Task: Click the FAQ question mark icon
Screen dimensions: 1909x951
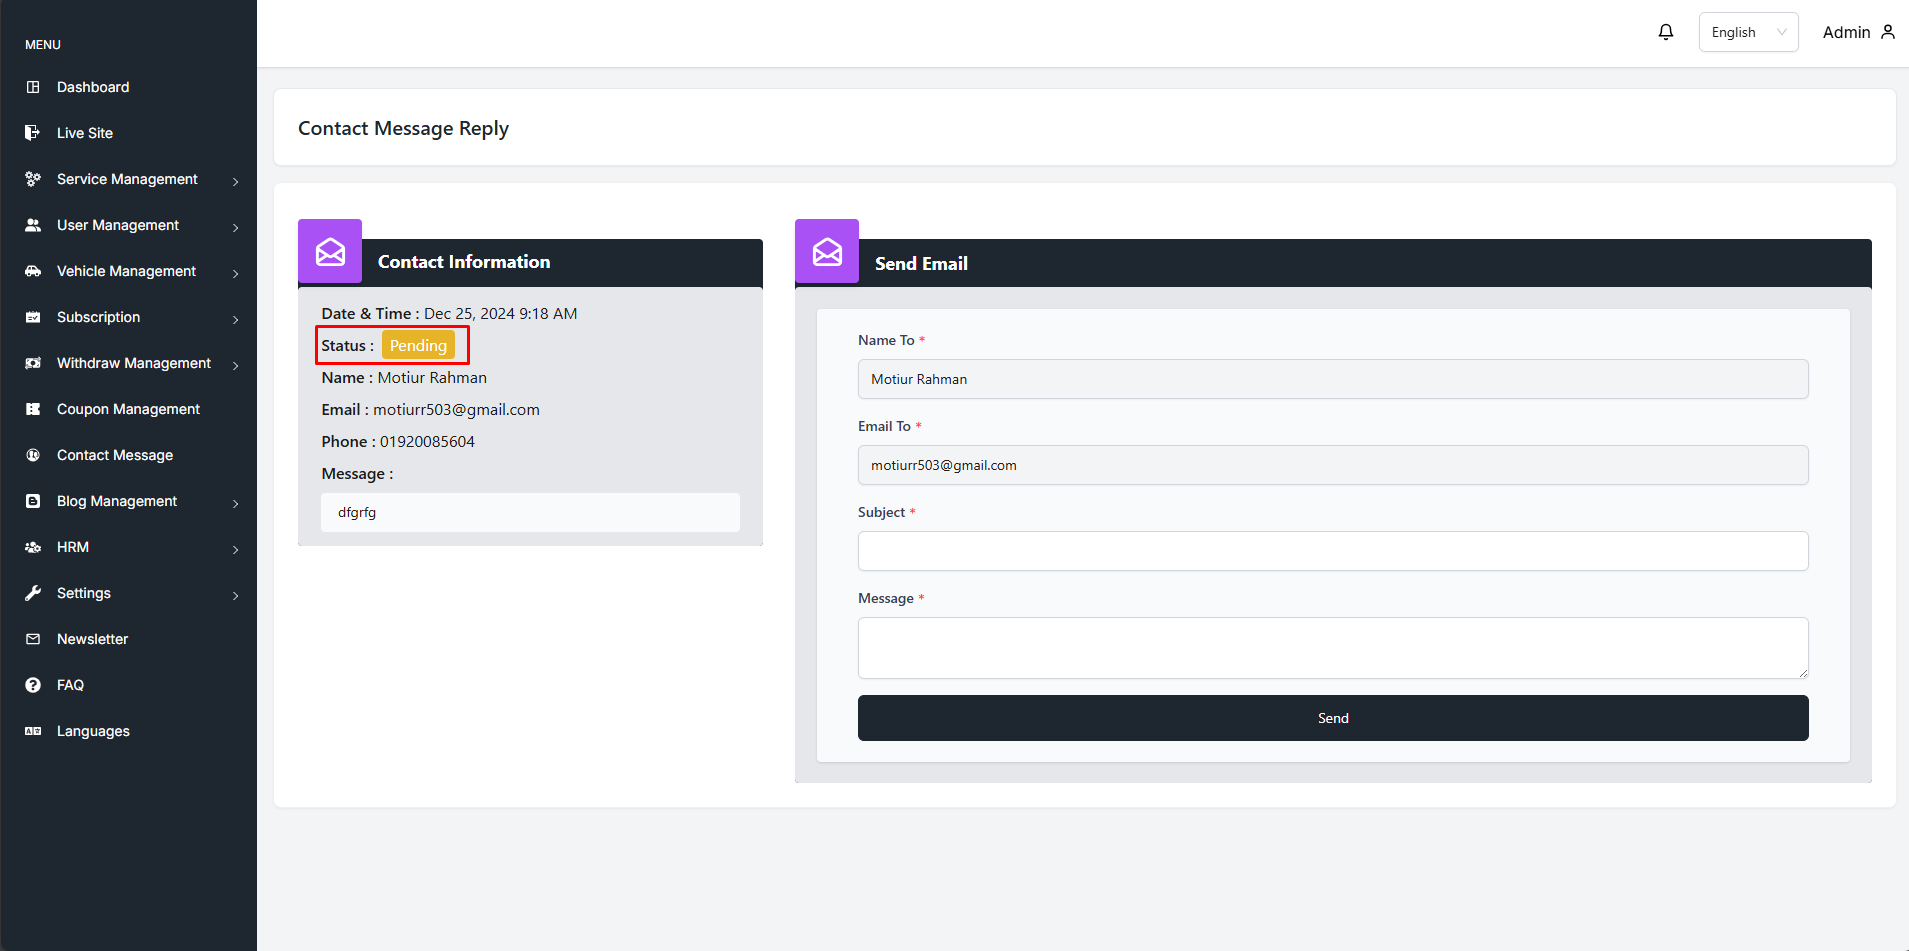Action: click(x=33, y=685)
